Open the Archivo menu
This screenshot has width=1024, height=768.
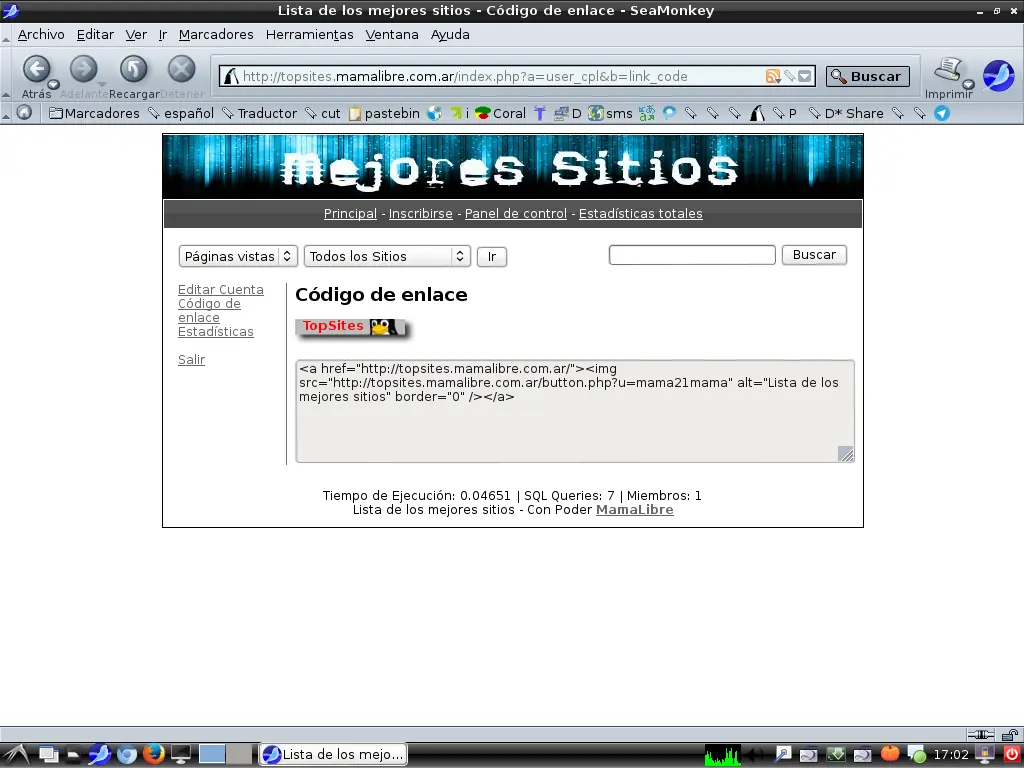[x=40, y=34]
